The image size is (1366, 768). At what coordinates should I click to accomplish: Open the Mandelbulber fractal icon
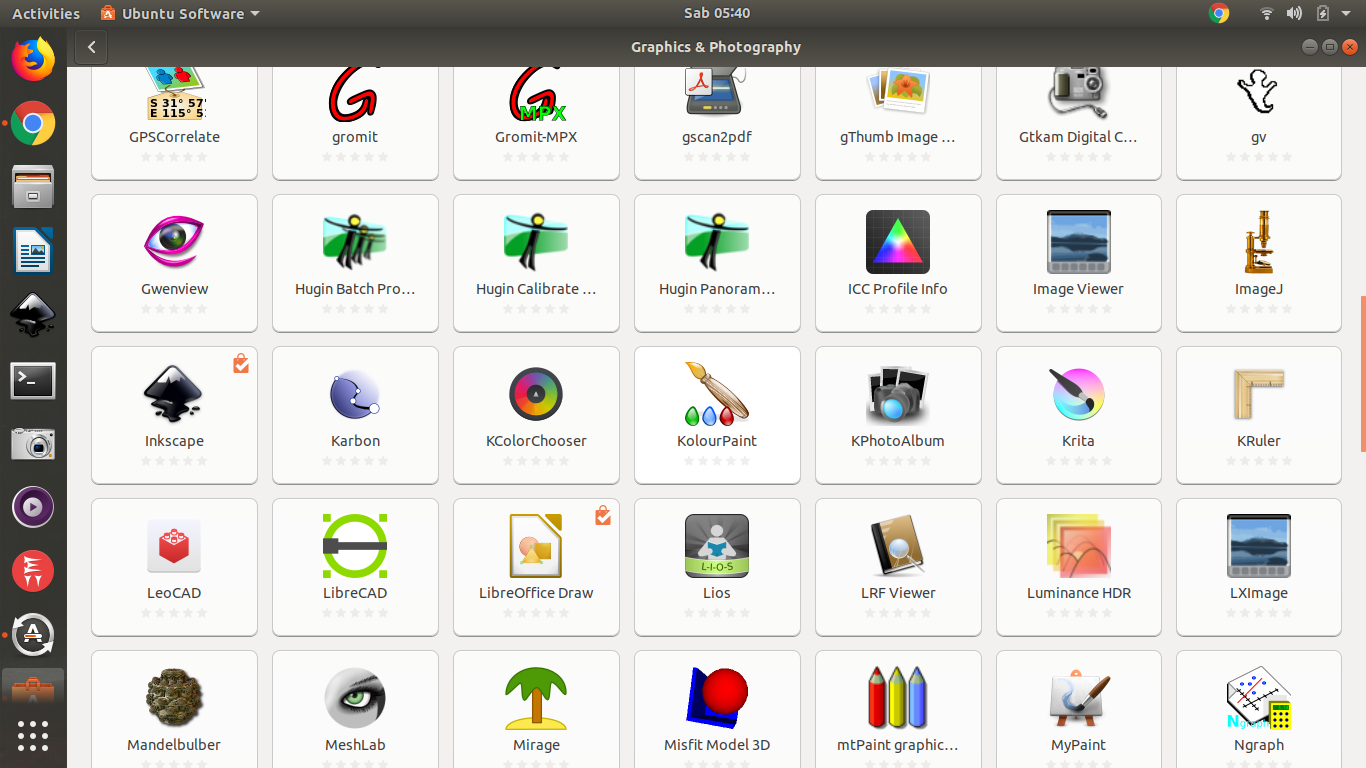pos(174,698)
